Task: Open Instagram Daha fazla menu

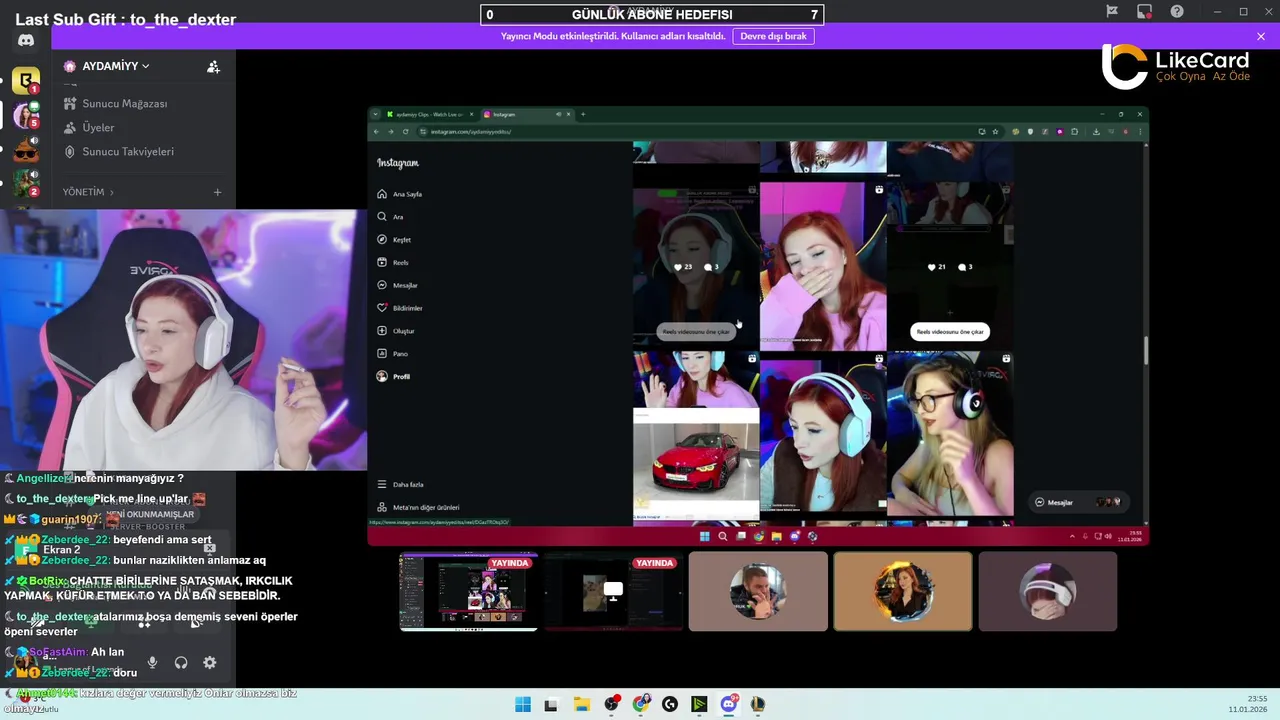Action: 401,484
